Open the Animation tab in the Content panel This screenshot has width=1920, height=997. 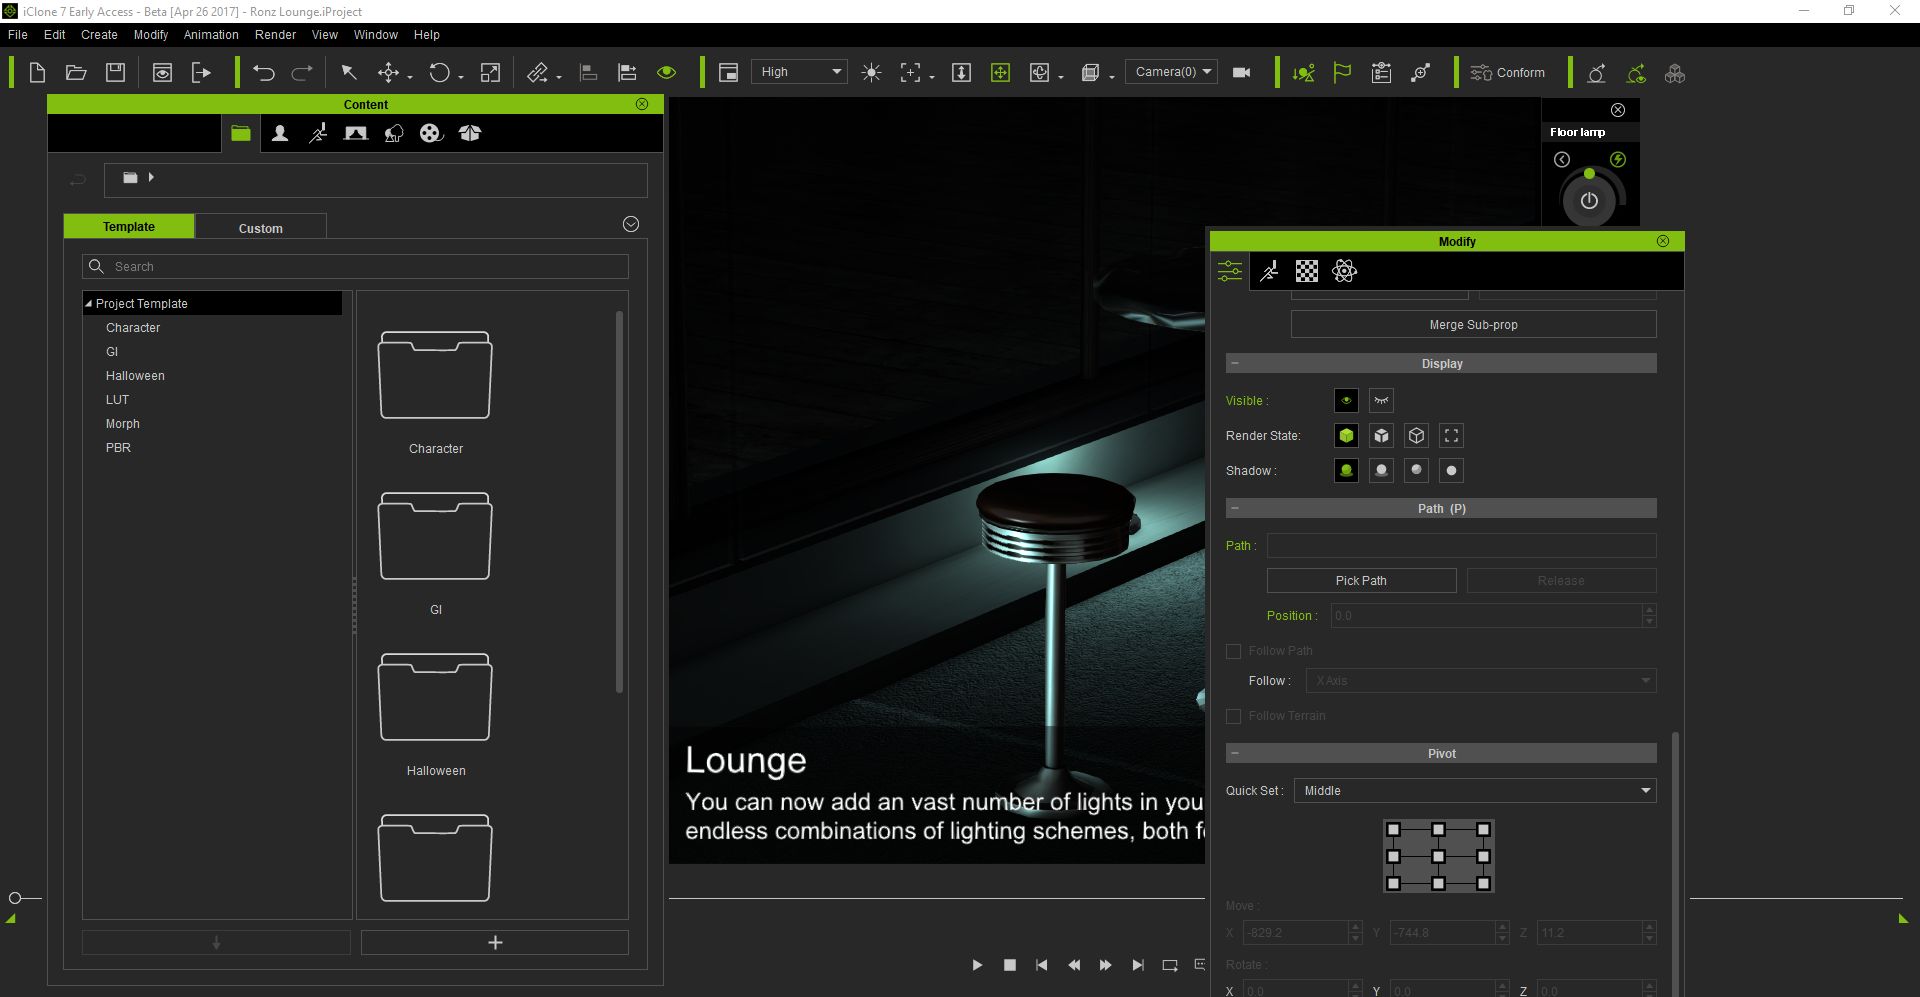pyautogui.click(x=318, y=133)
